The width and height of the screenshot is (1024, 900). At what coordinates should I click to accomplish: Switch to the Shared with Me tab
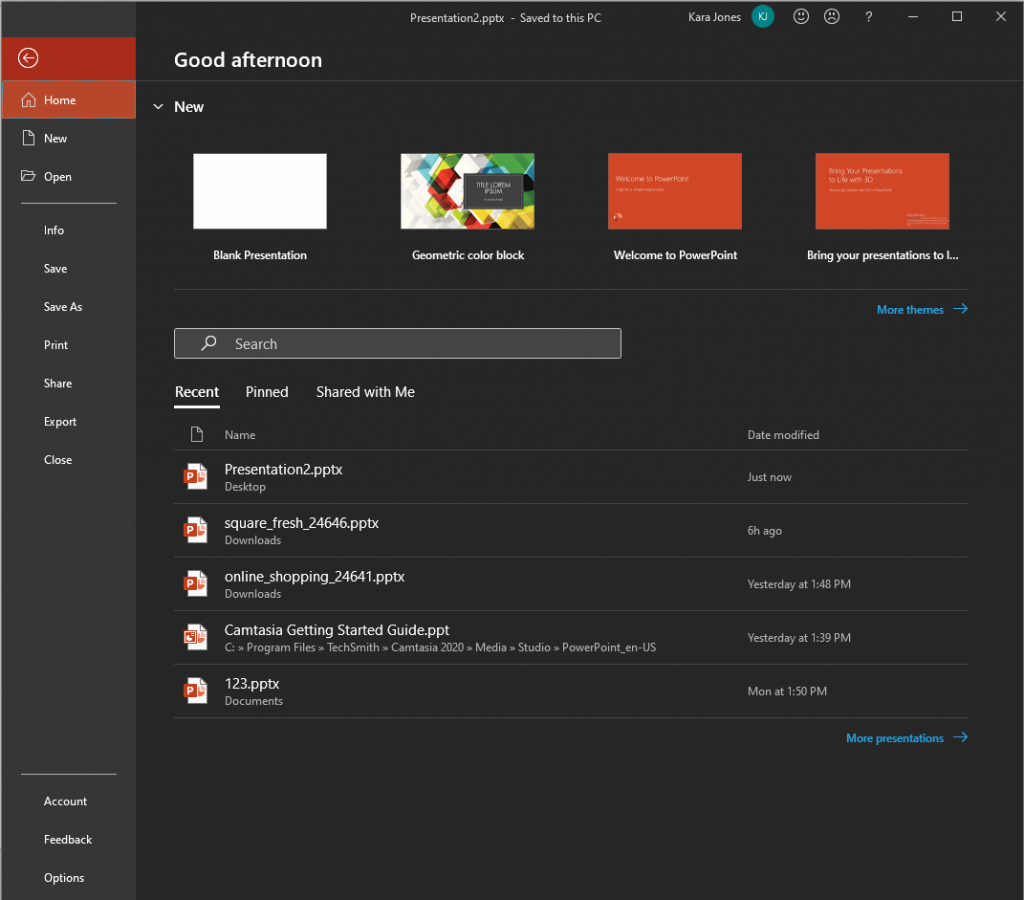[x=365, y=392]
